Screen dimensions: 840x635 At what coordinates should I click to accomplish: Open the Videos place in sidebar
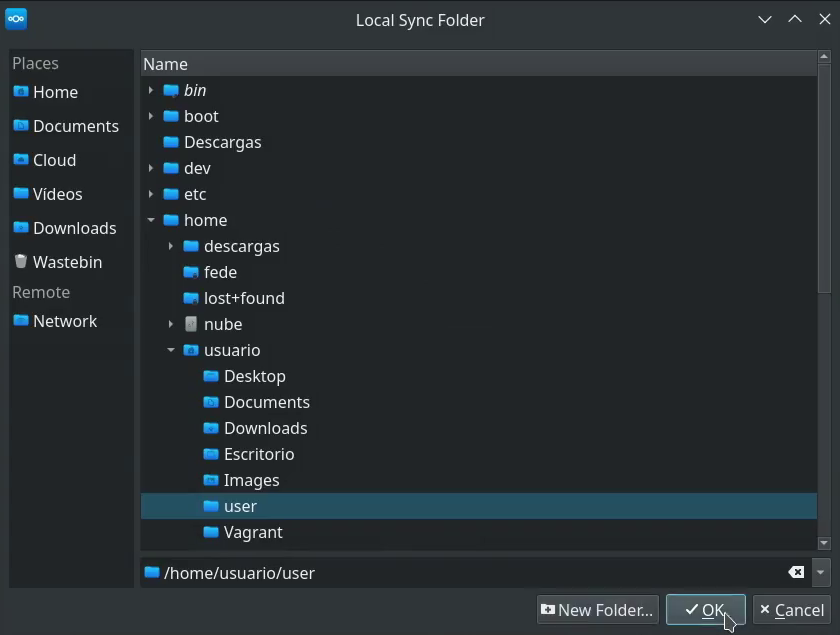coord(57,194)
